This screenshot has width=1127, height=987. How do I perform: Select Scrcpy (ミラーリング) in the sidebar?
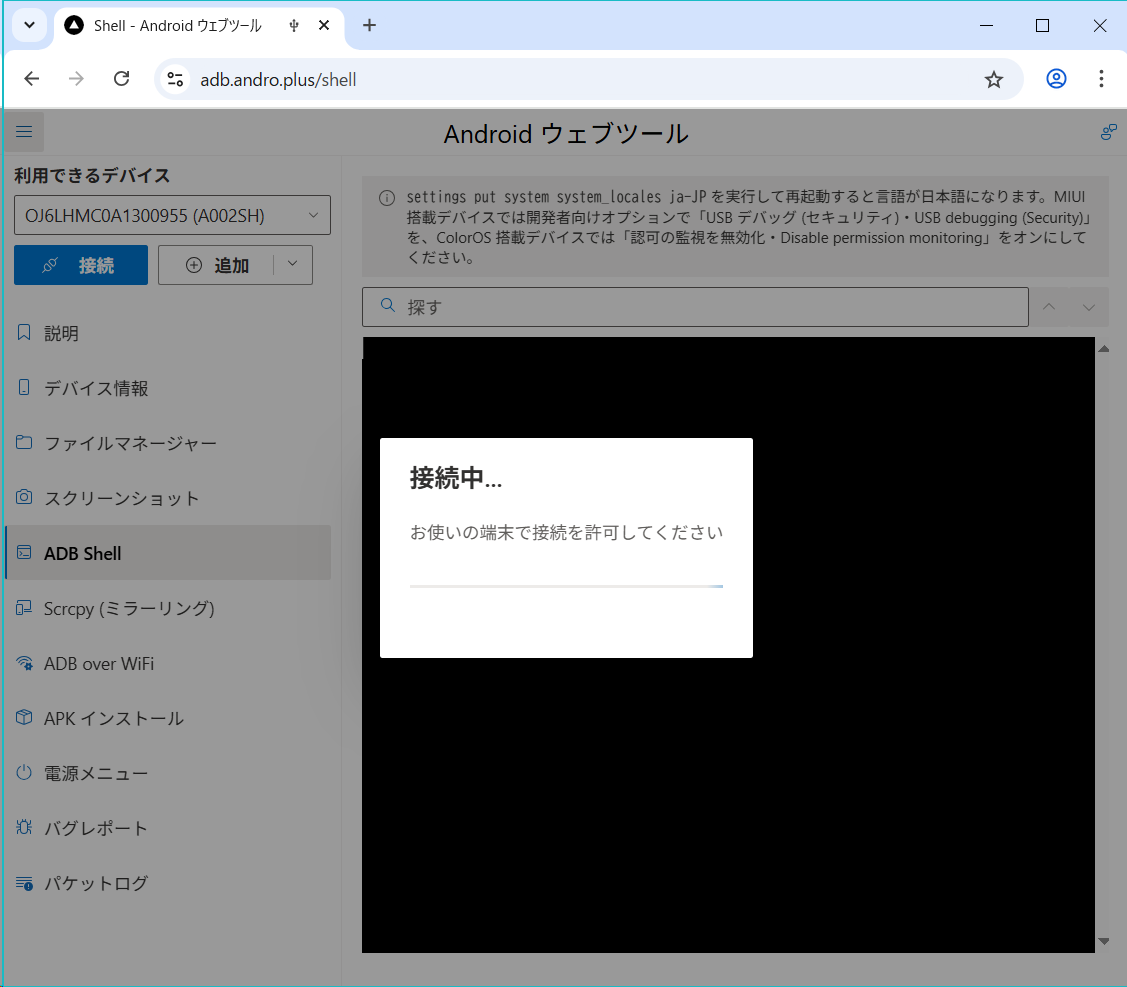[x=129, y=608]
